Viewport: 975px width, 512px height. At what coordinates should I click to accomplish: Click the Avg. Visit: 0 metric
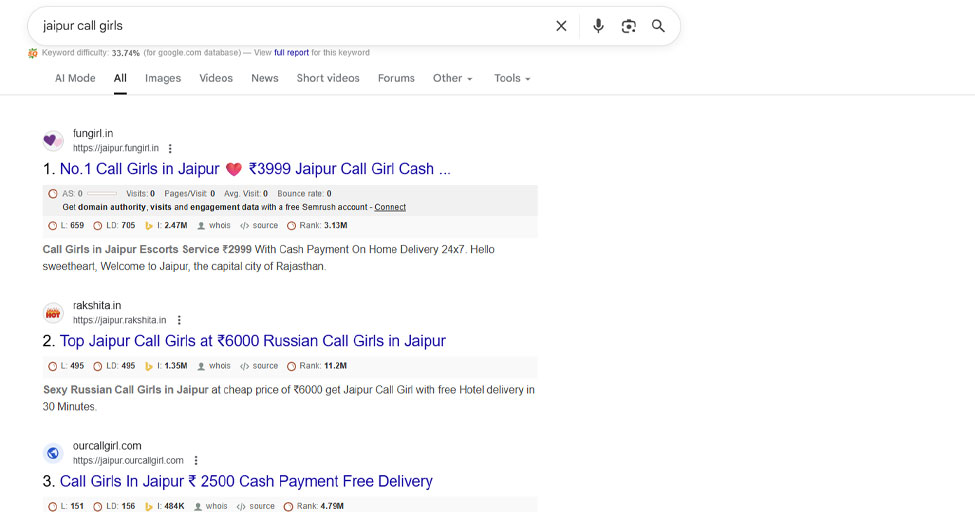tap(246, 193)
